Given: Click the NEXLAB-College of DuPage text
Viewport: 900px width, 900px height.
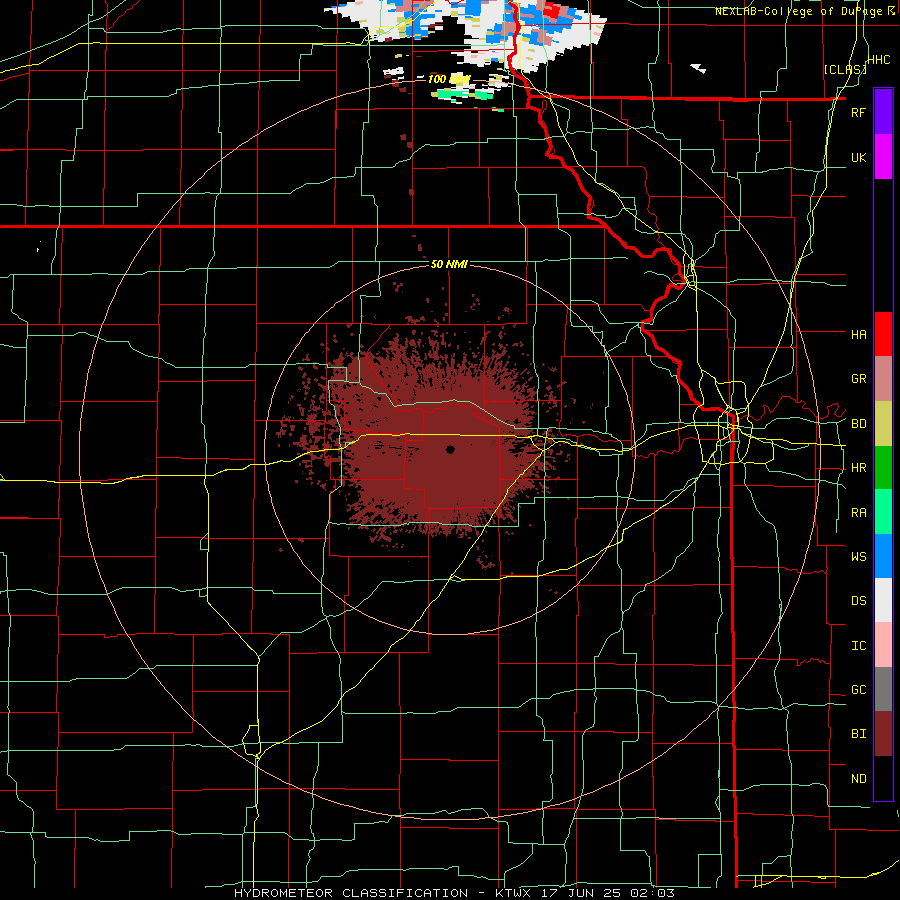Looking at the screenshot, I should (x=801, y=11).
